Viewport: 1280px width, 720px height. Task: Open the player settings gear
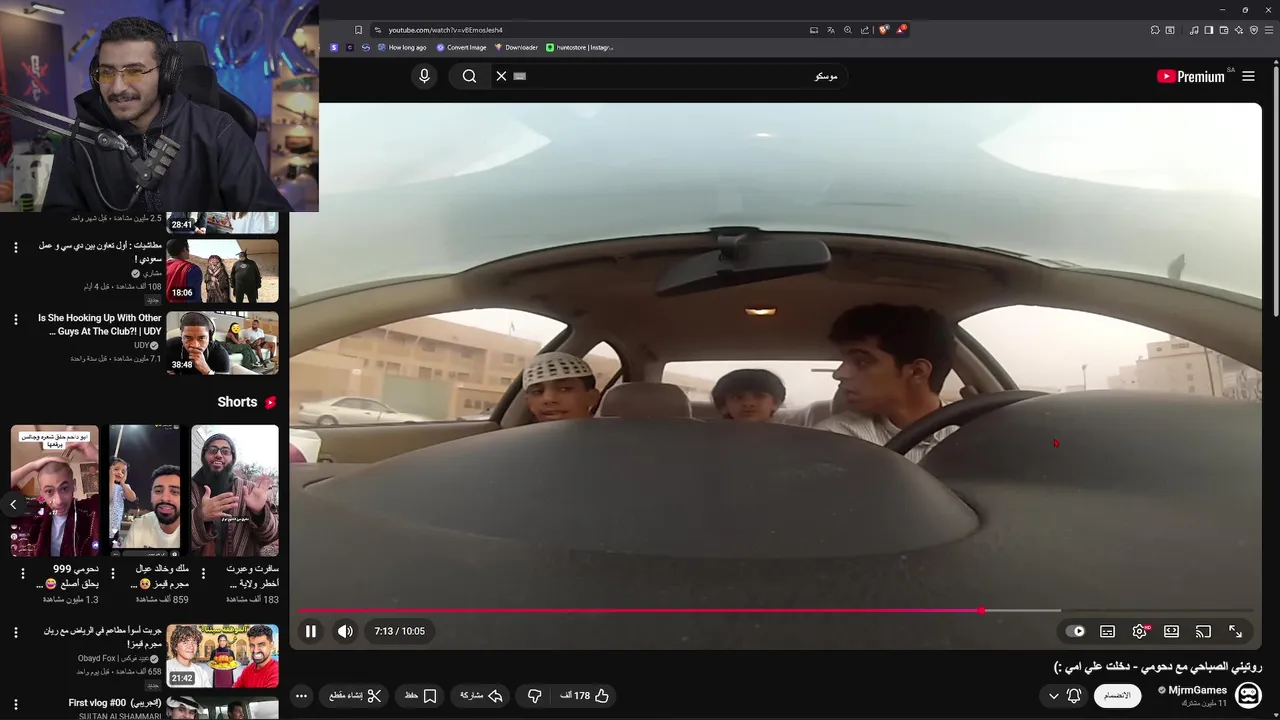[1139, 631]
